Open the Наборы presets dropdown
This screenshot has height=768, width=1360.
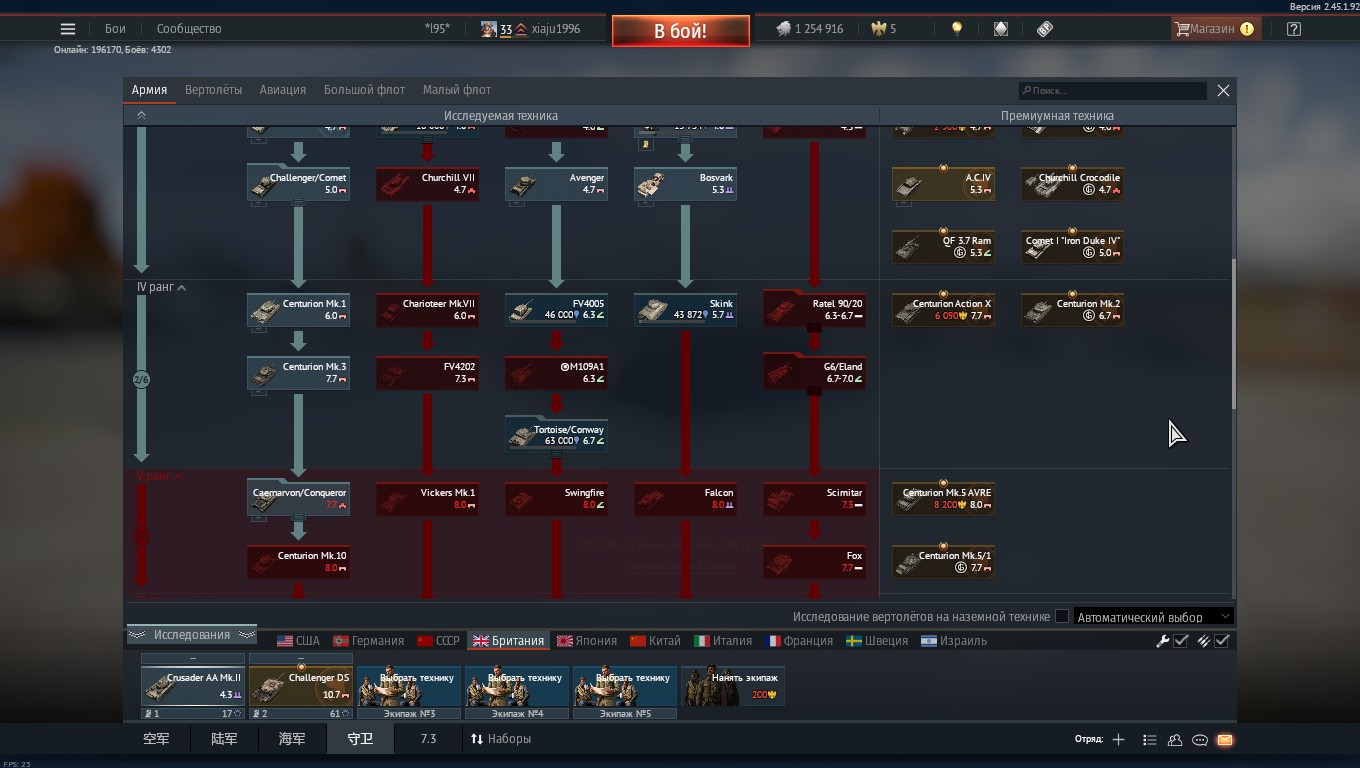click(x=501, y=739)
